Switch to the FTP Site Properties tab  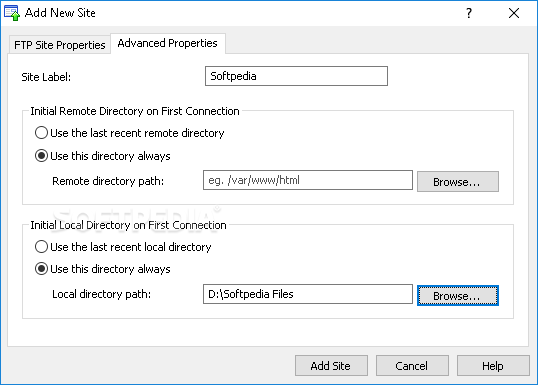pyautogui.click(x=59, y=45)
